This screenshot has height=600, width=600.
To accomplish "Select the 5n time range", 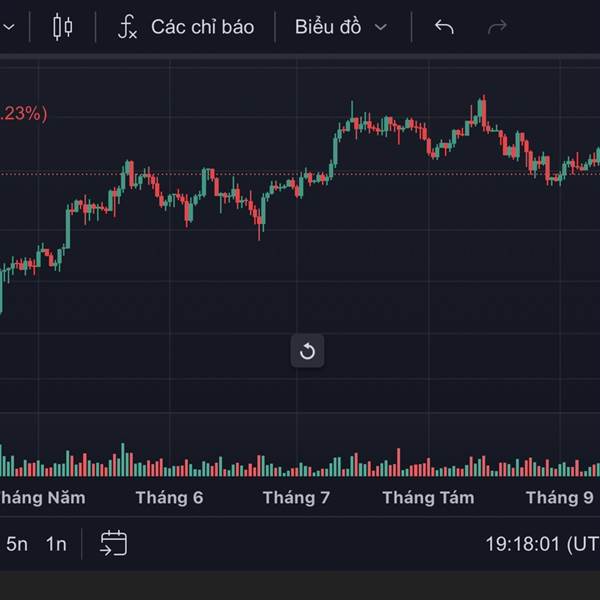I will click(17, 544).
